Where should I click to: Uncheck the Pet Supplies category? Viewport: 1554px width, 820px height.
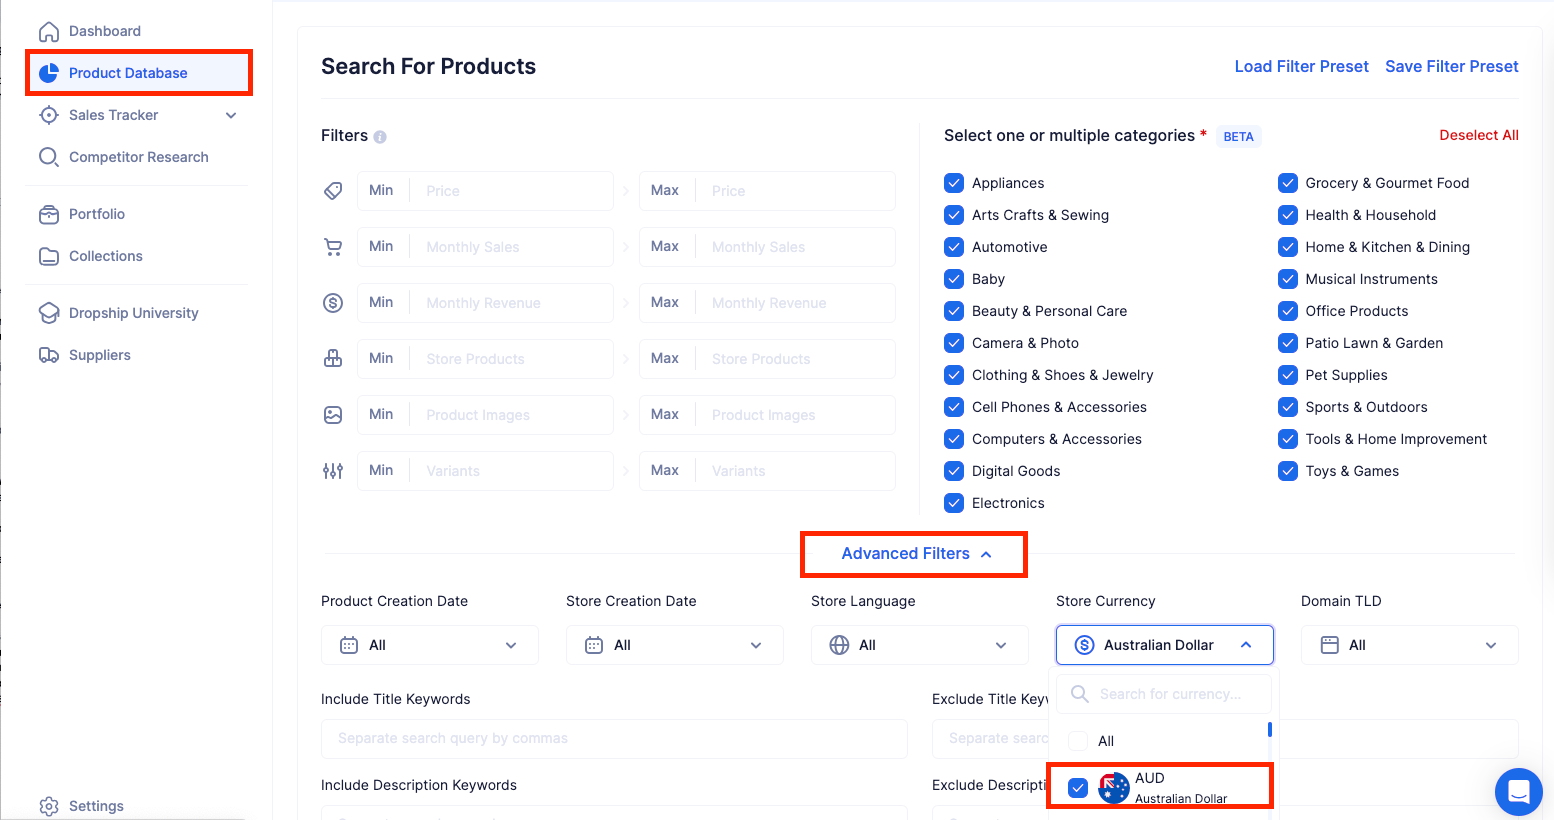tap(1287, 375)
